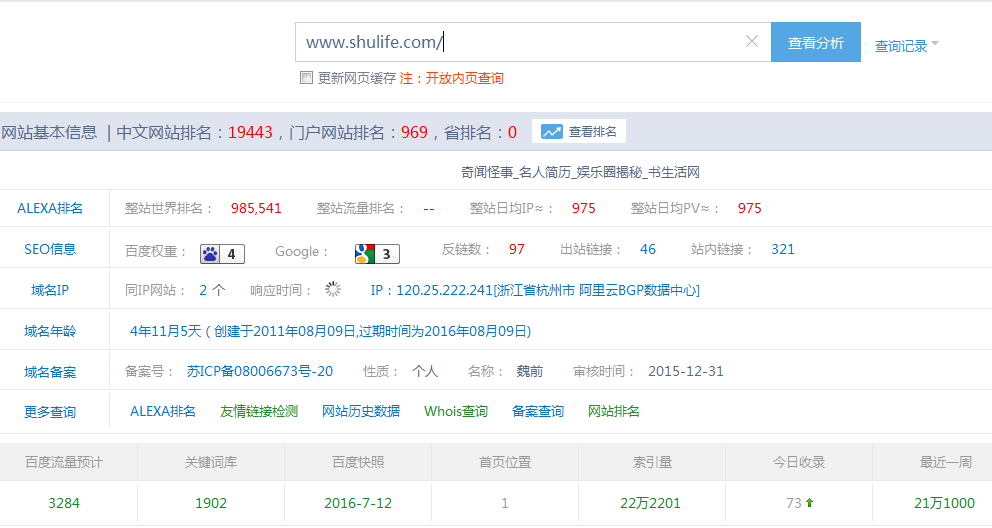Click the ICP number 苏ICP备08006673号-20
The image size is (992, 528).
260,371
